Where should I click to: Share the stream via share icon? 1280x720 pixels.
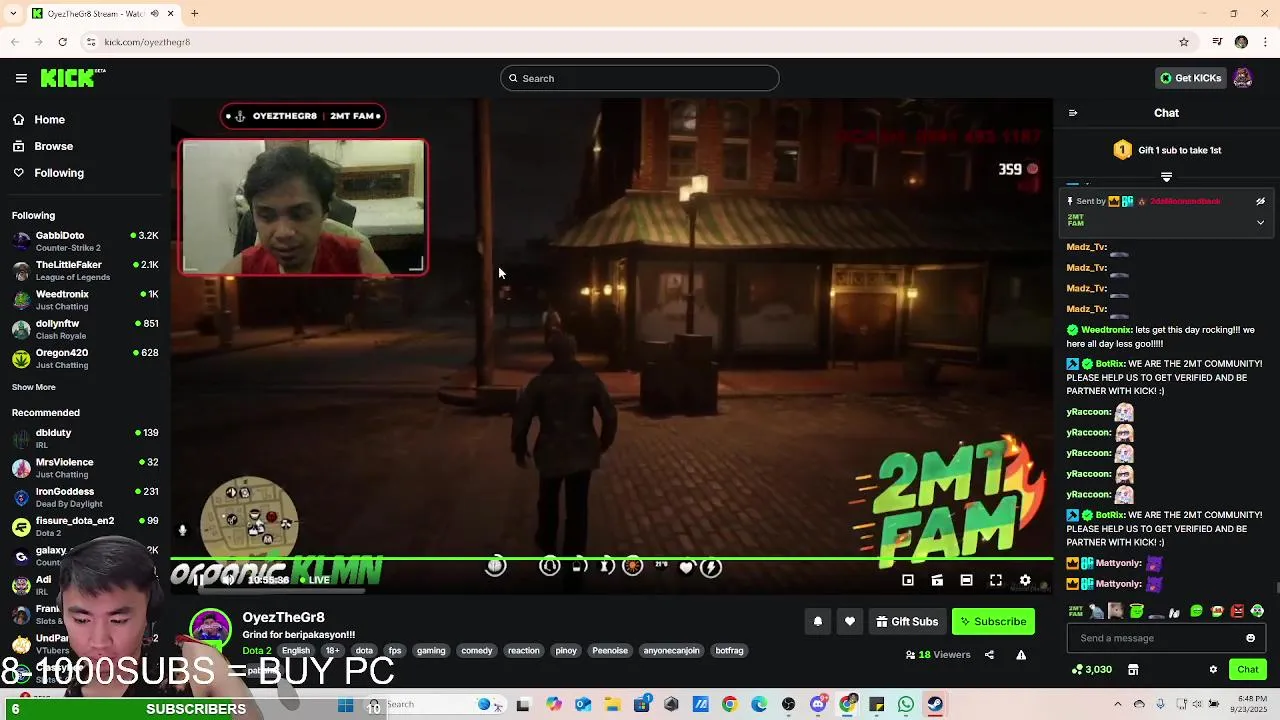click(x=989, y=655)
